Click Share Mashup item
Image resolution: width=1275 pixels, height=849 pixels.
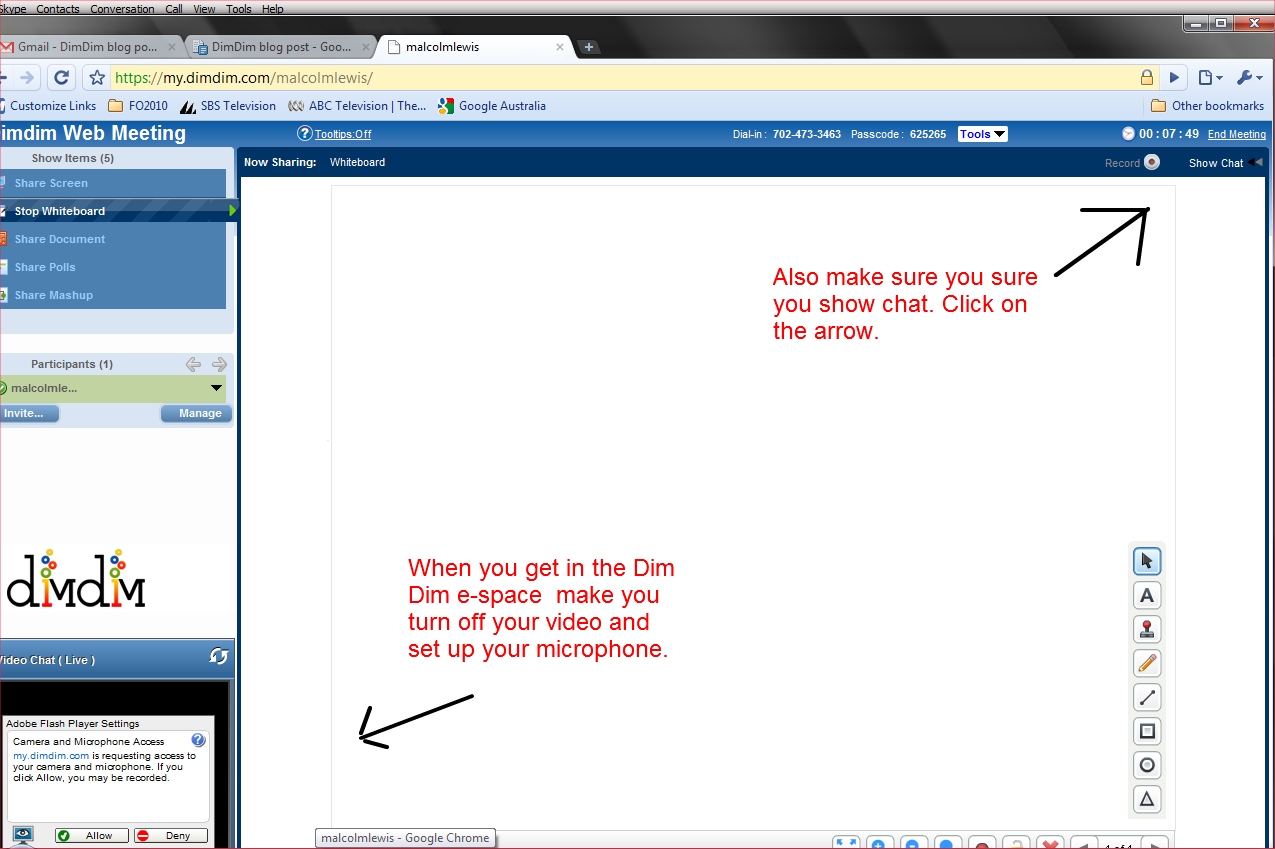113,295
